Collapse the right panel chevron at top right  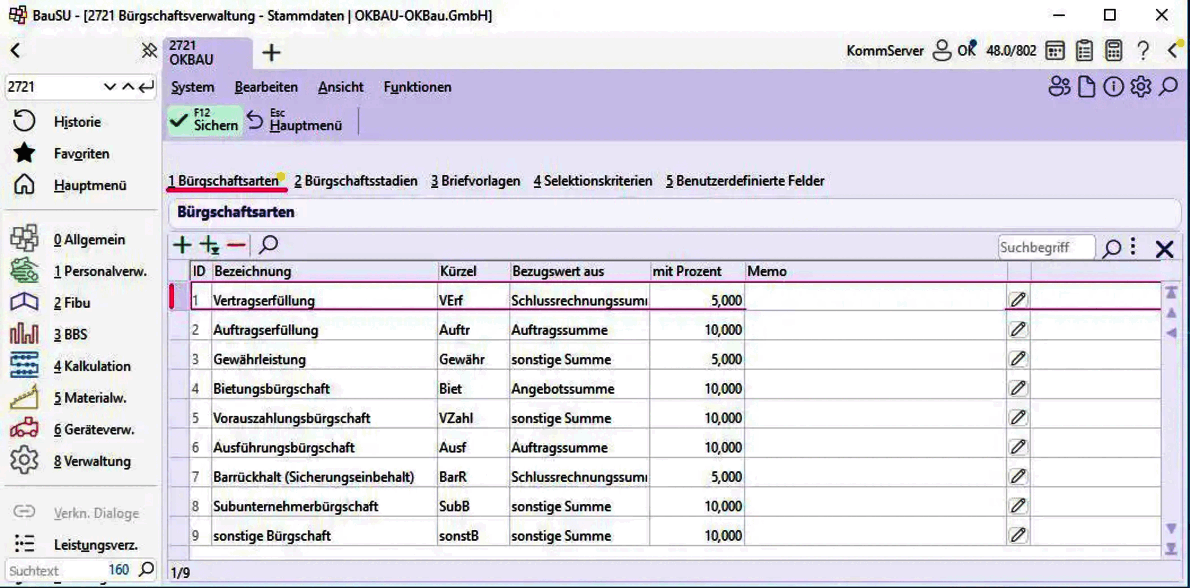pyautogui.click(x=1174, y=51)
